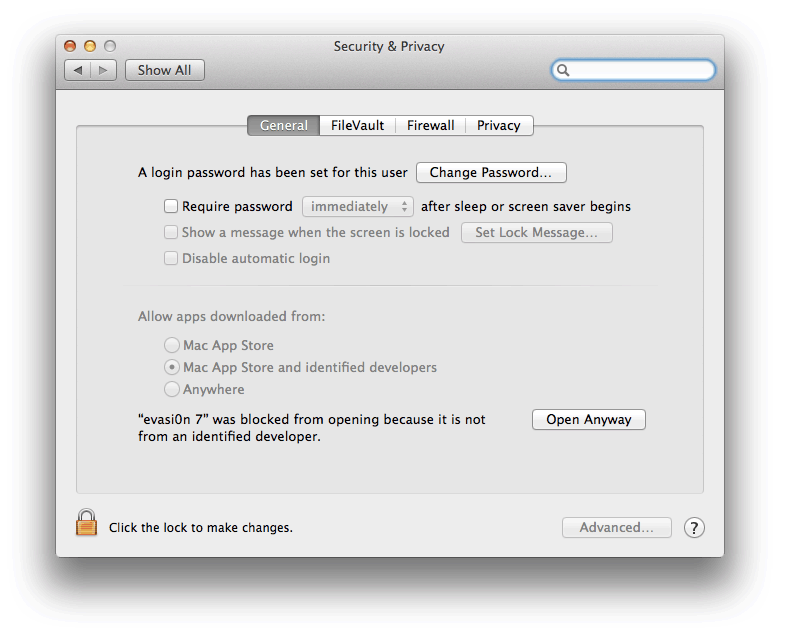Switch to the Privacy tab
Screen dimensions: 787x637
pos(498,125)
